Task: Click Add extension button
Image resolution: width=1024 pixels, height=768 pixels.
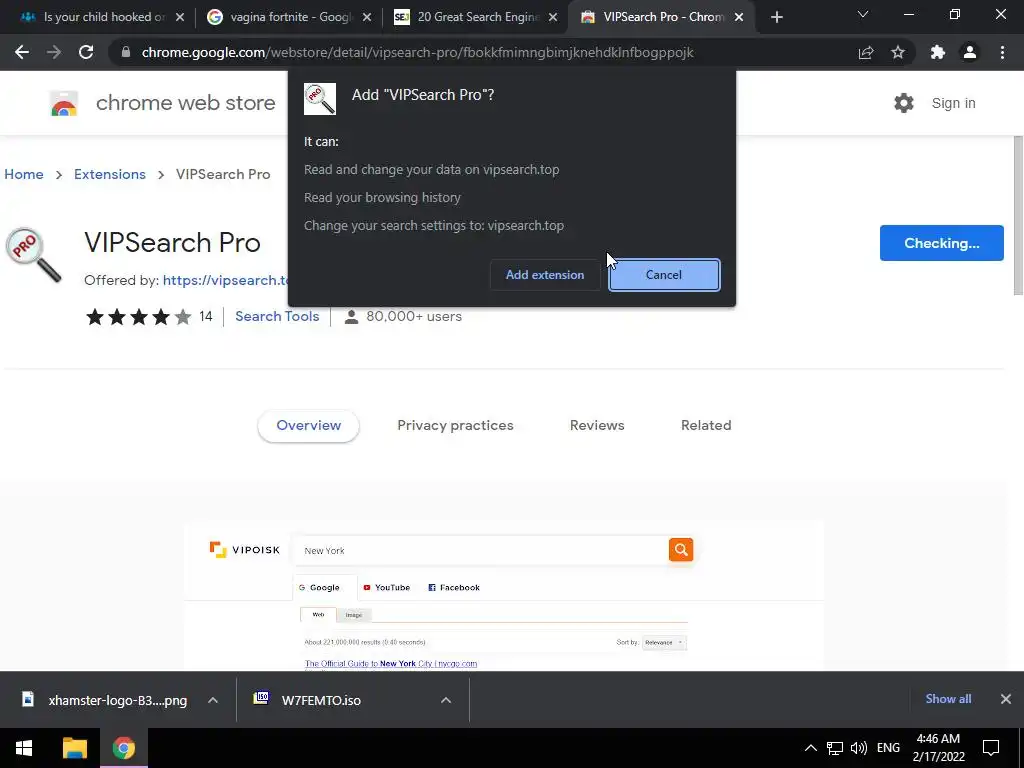Action: click(x=545, y=275)
